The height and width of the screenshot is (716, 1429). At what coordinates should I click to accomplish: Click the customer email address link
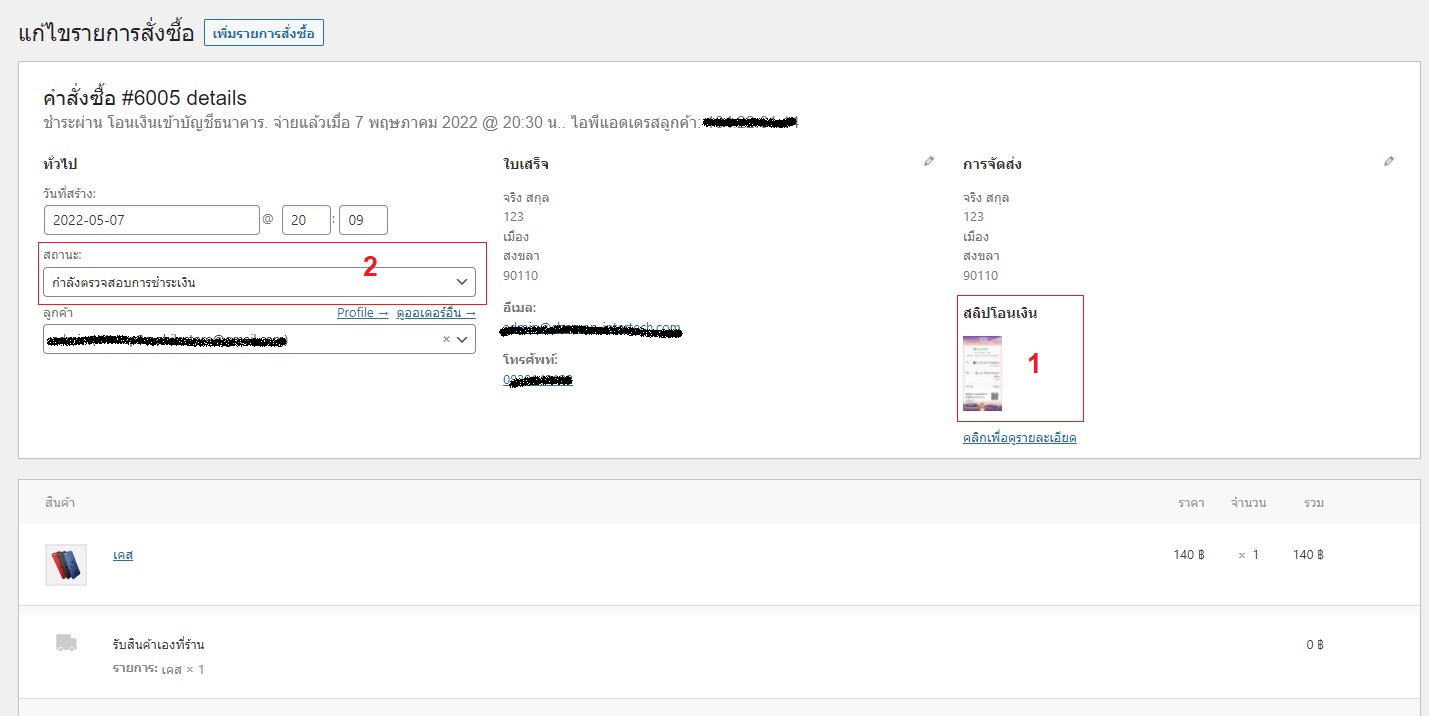pos(590,328)
